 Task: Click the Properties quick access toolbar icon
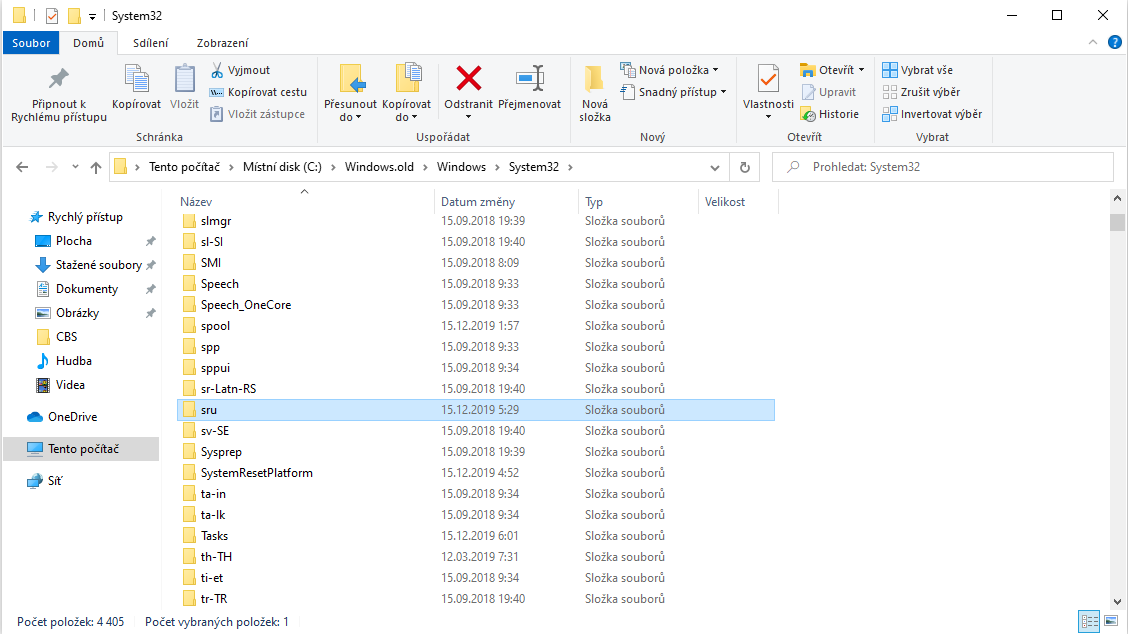coord(52,15)
